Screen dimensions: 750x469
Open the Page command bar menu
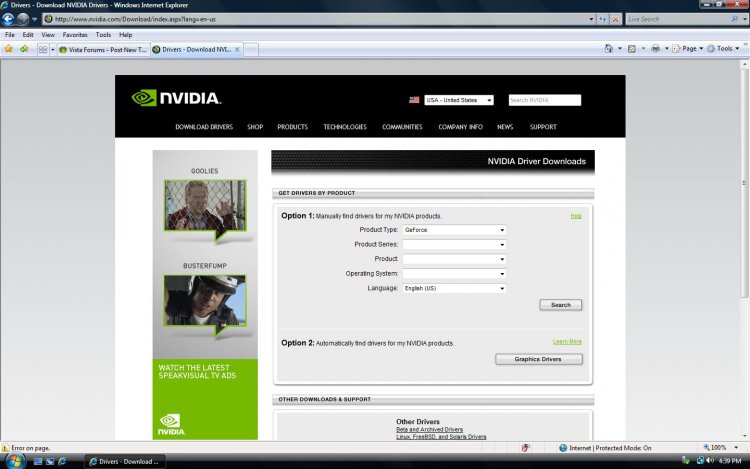[x=688, y=48]
